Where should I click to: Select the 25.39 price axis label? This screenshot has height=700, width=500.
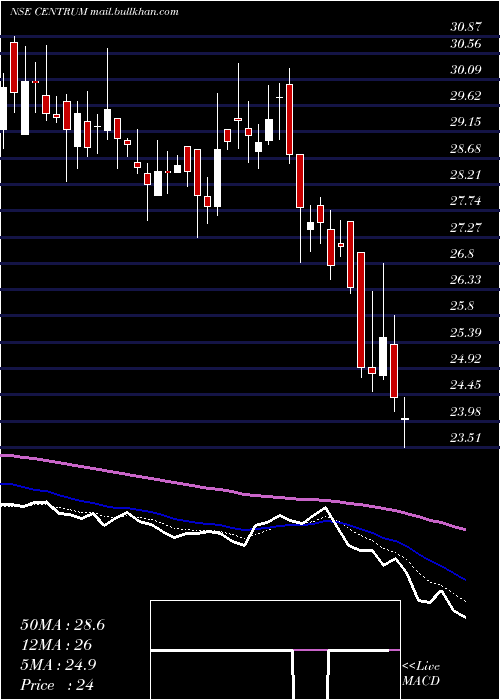tap(466, 332)
